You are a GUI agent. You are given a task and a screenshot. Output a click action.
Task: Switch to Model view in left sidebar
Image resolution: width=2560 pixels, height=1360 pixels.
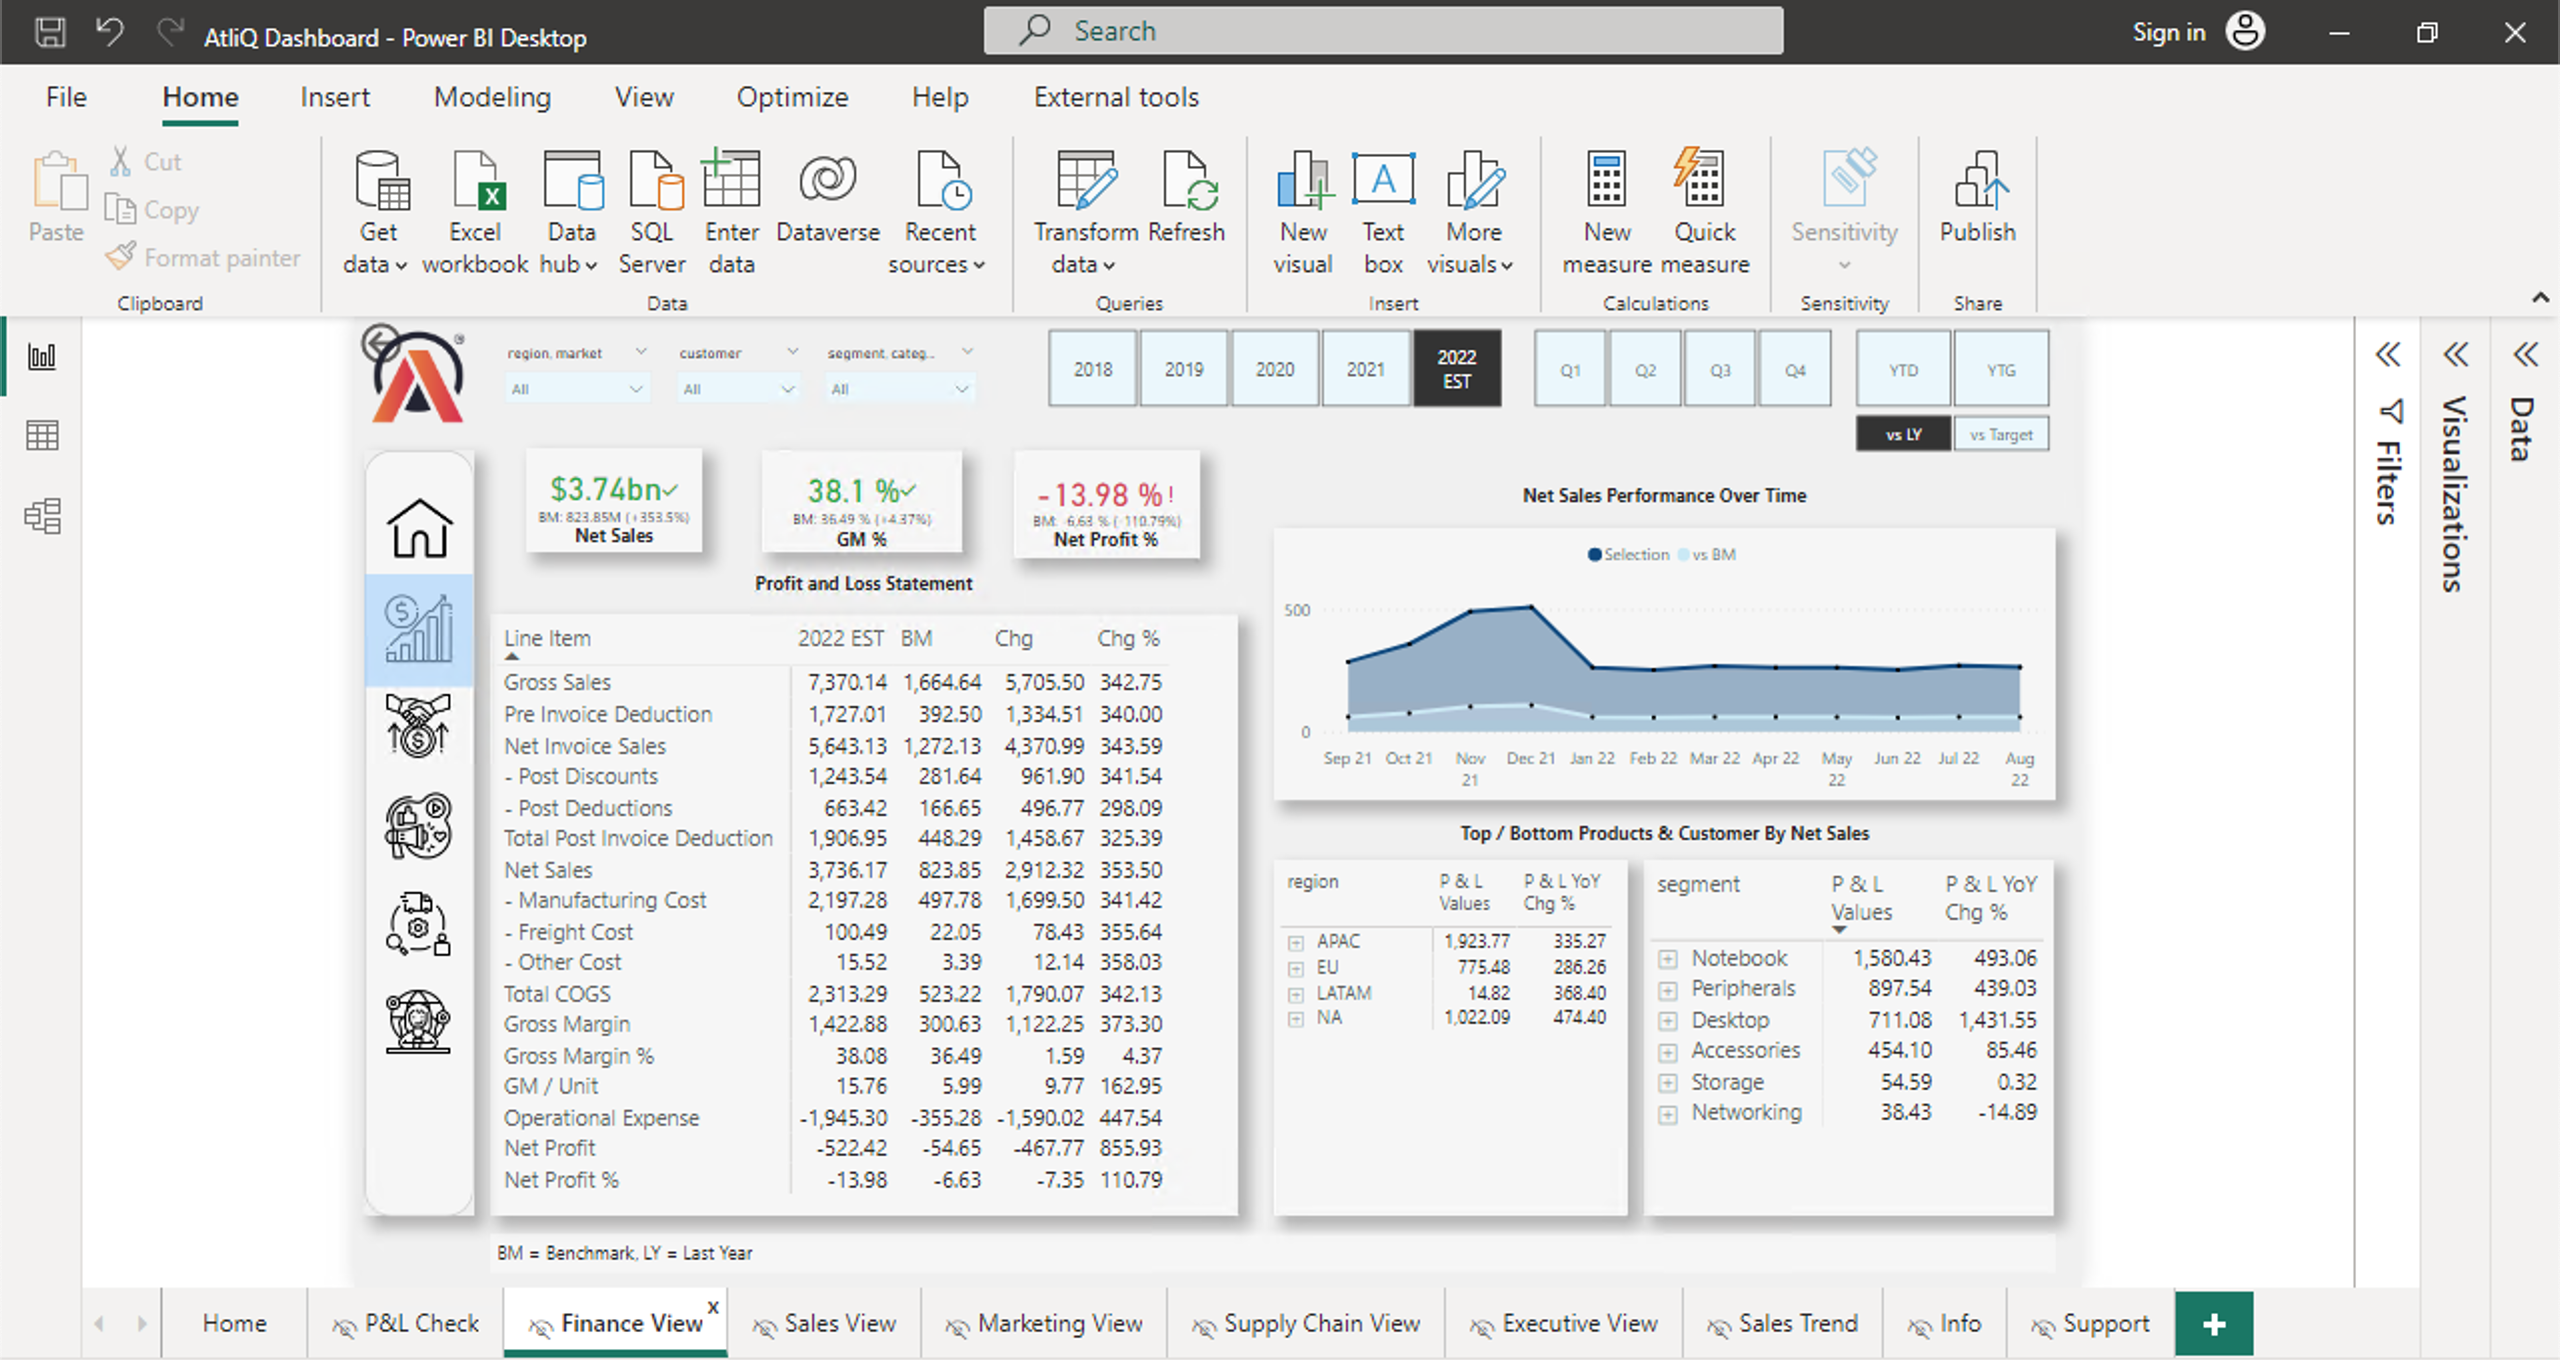(x=42, y=516)
